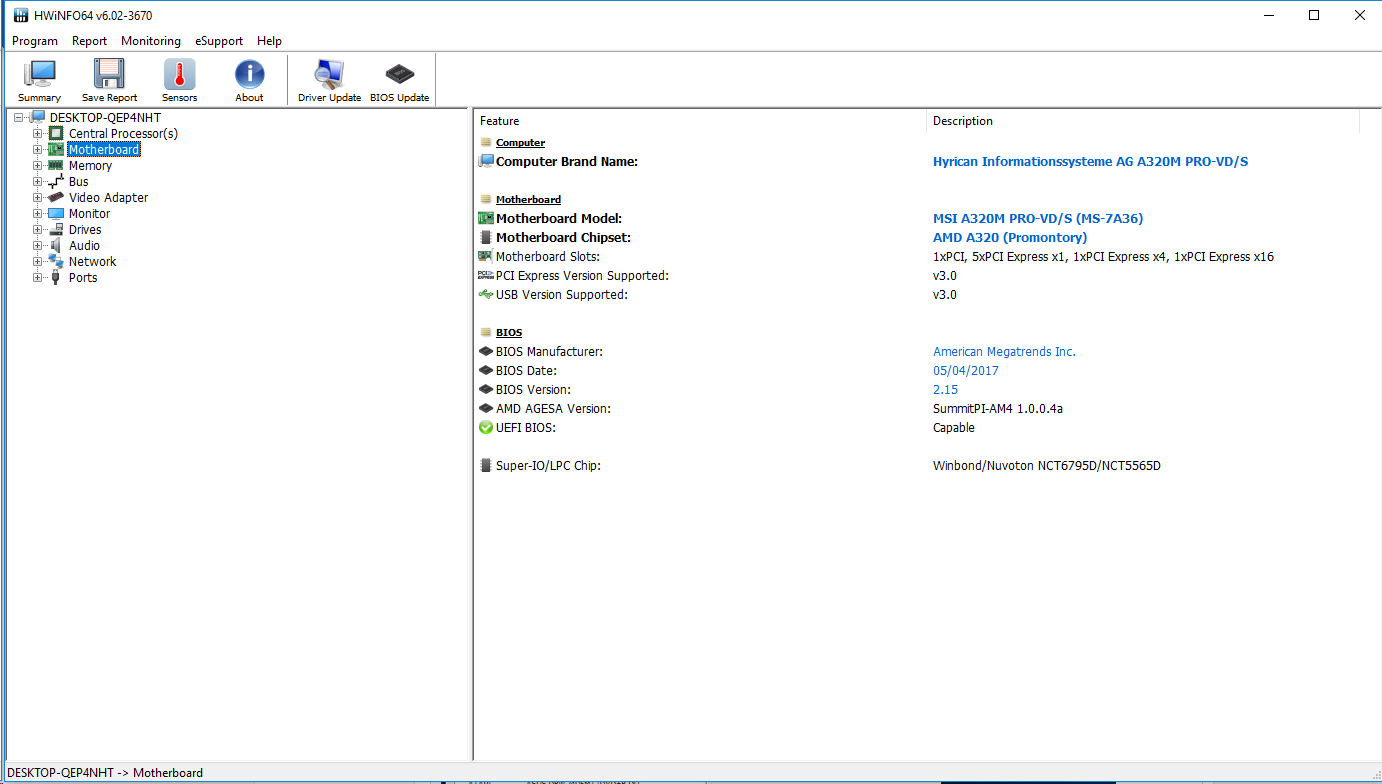Screen dimensions: 1382x784
Task: Collapse the DESKTOP-QEP4NHT root node
Action: coord(19,118)
